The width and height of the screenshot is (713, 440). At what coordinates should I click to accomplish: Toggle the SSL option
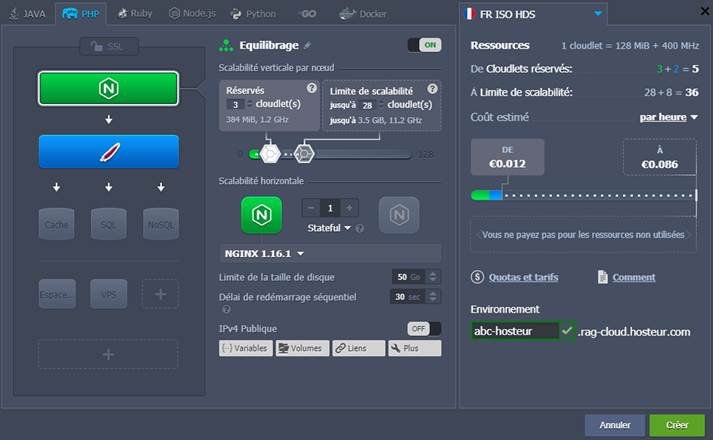(x=108, y=46)
